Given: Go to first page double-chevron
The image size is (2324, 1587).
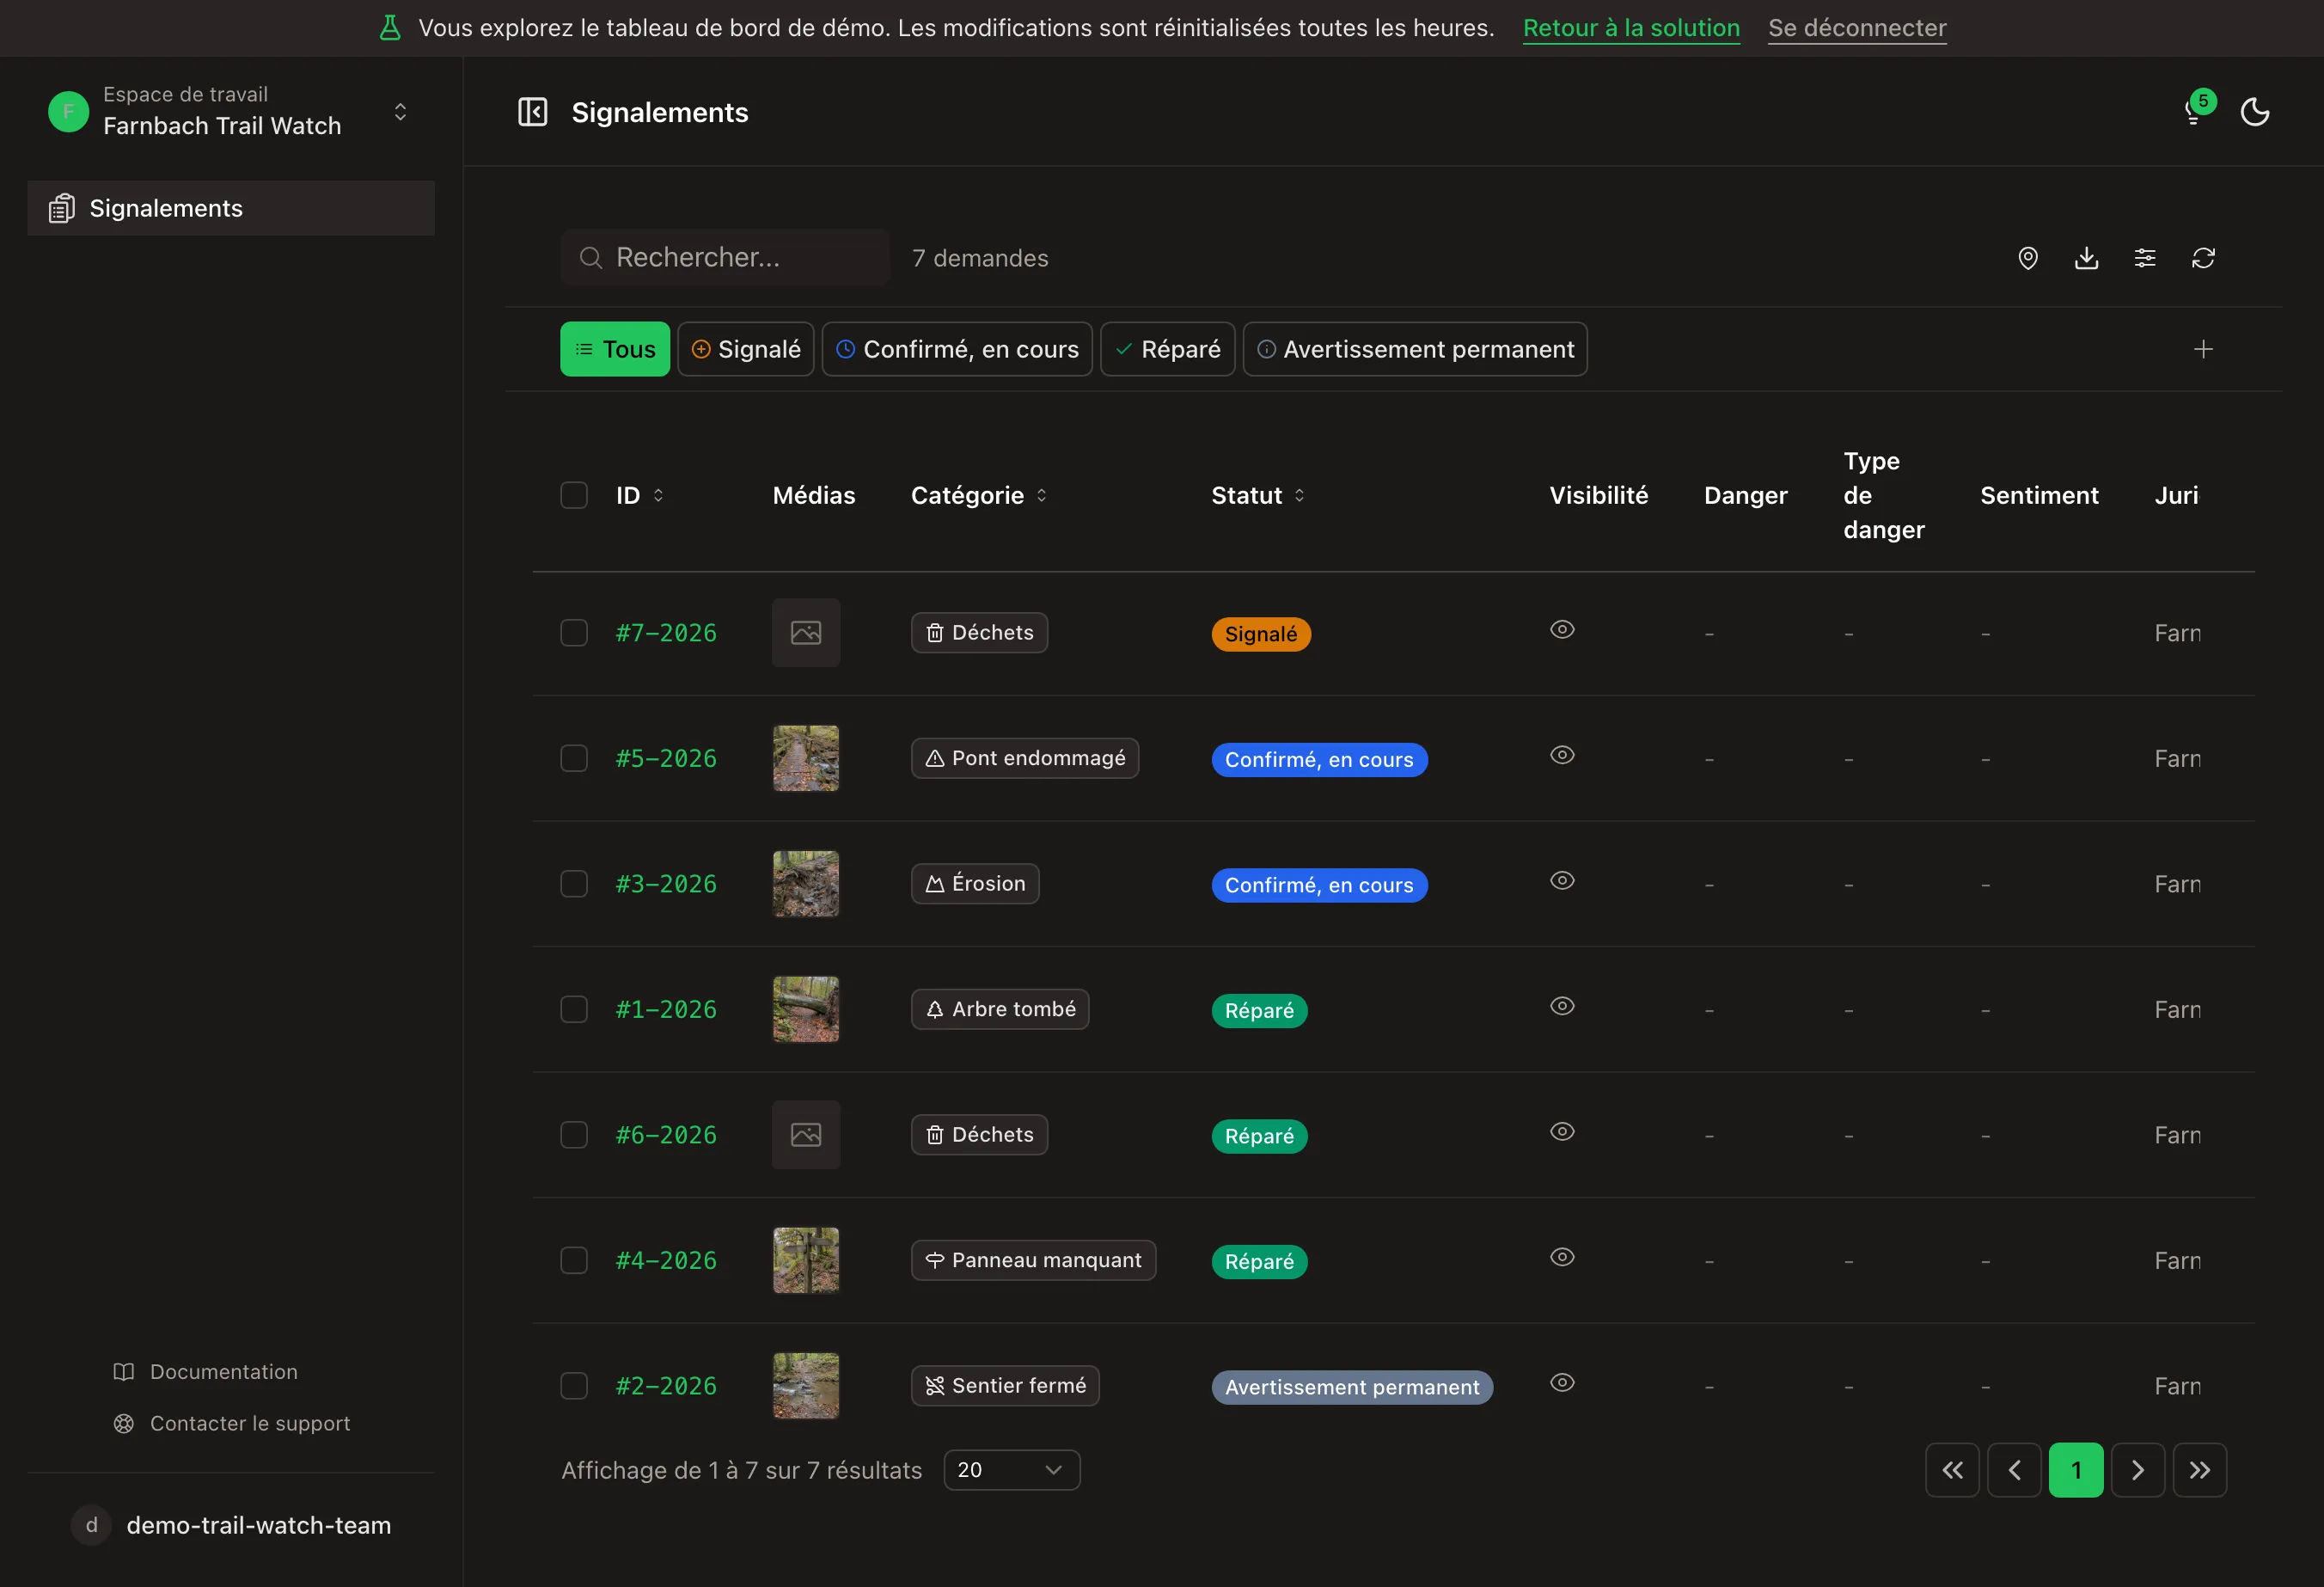Looking at the screenshot, I should pos(1952,1470).
